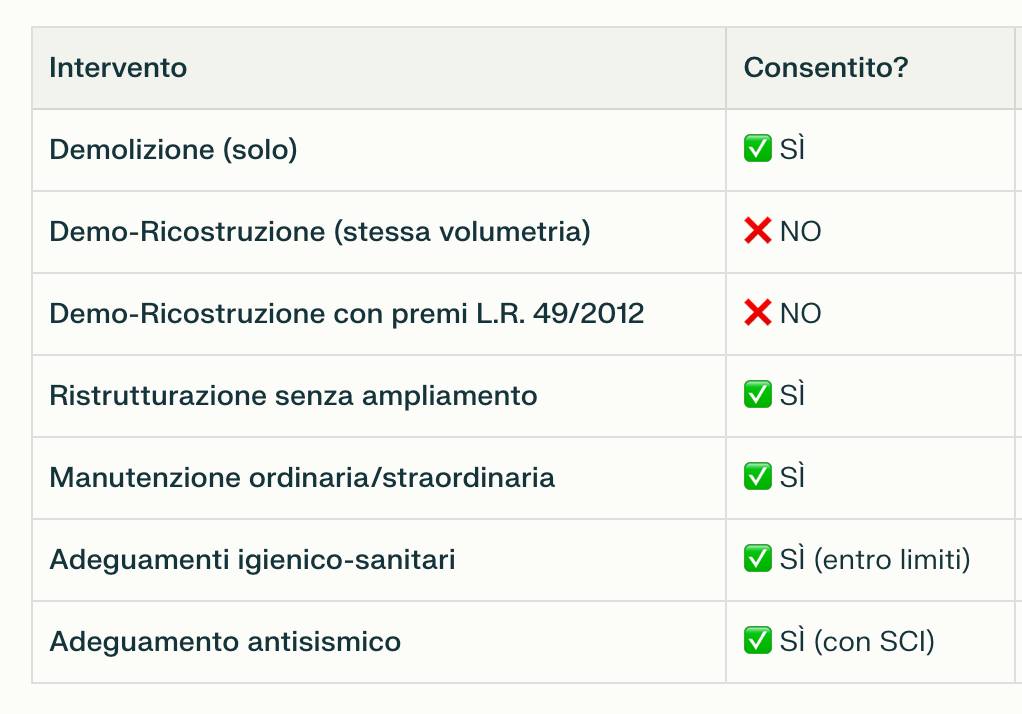Click the green check icon beside Demolizione (solo)

(x=757, y=149)
